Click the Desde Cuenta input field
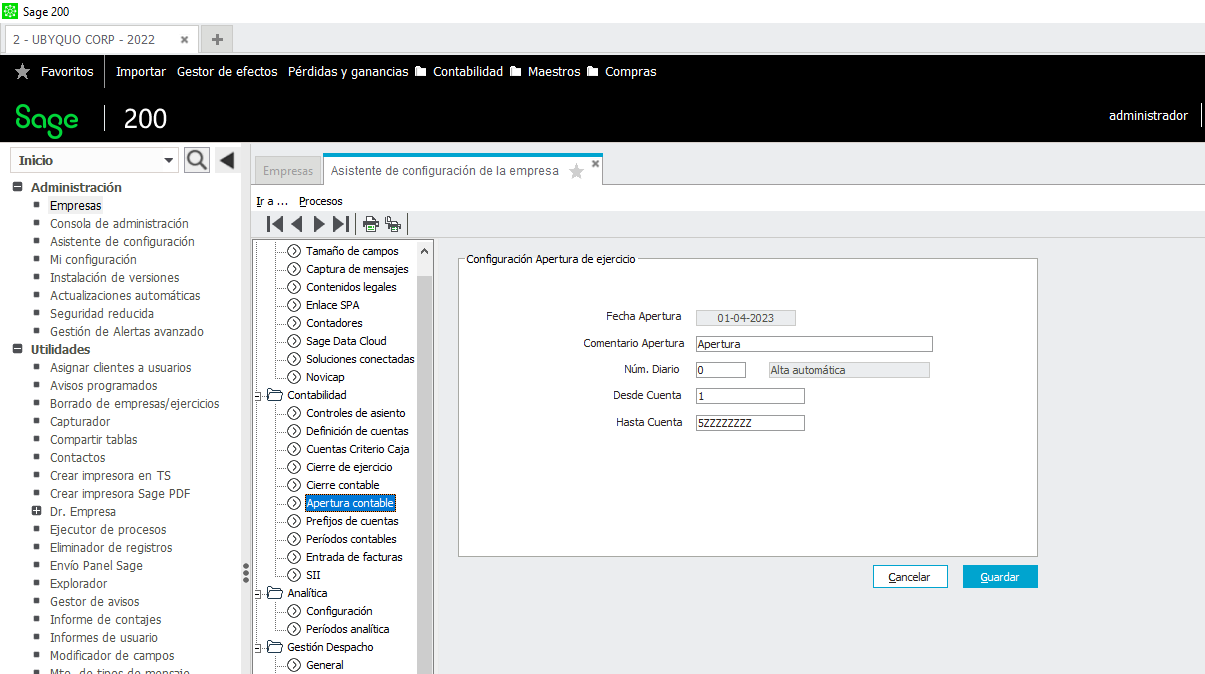The height and width of the screenshot is (674, 1205). (x=750, y=396)
